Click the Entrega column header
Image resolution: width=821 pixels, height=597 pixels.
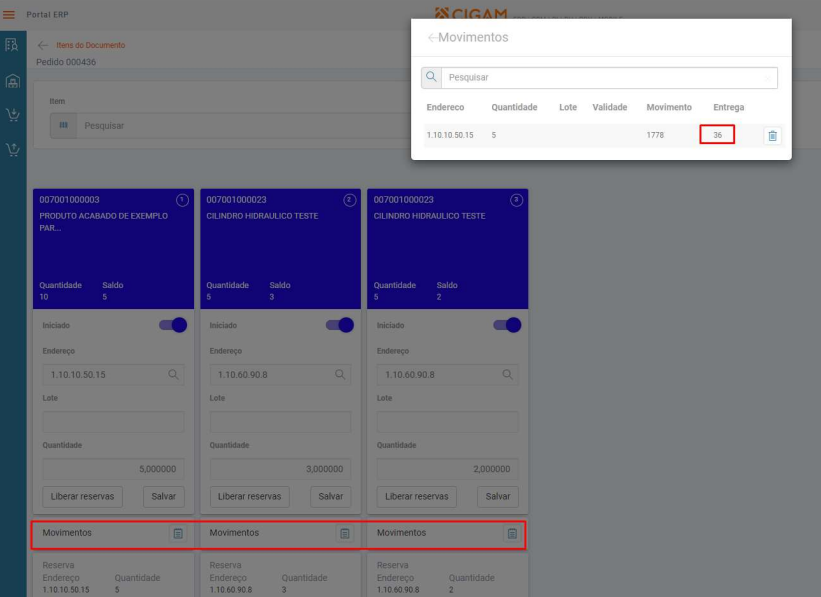coord(728,107)
